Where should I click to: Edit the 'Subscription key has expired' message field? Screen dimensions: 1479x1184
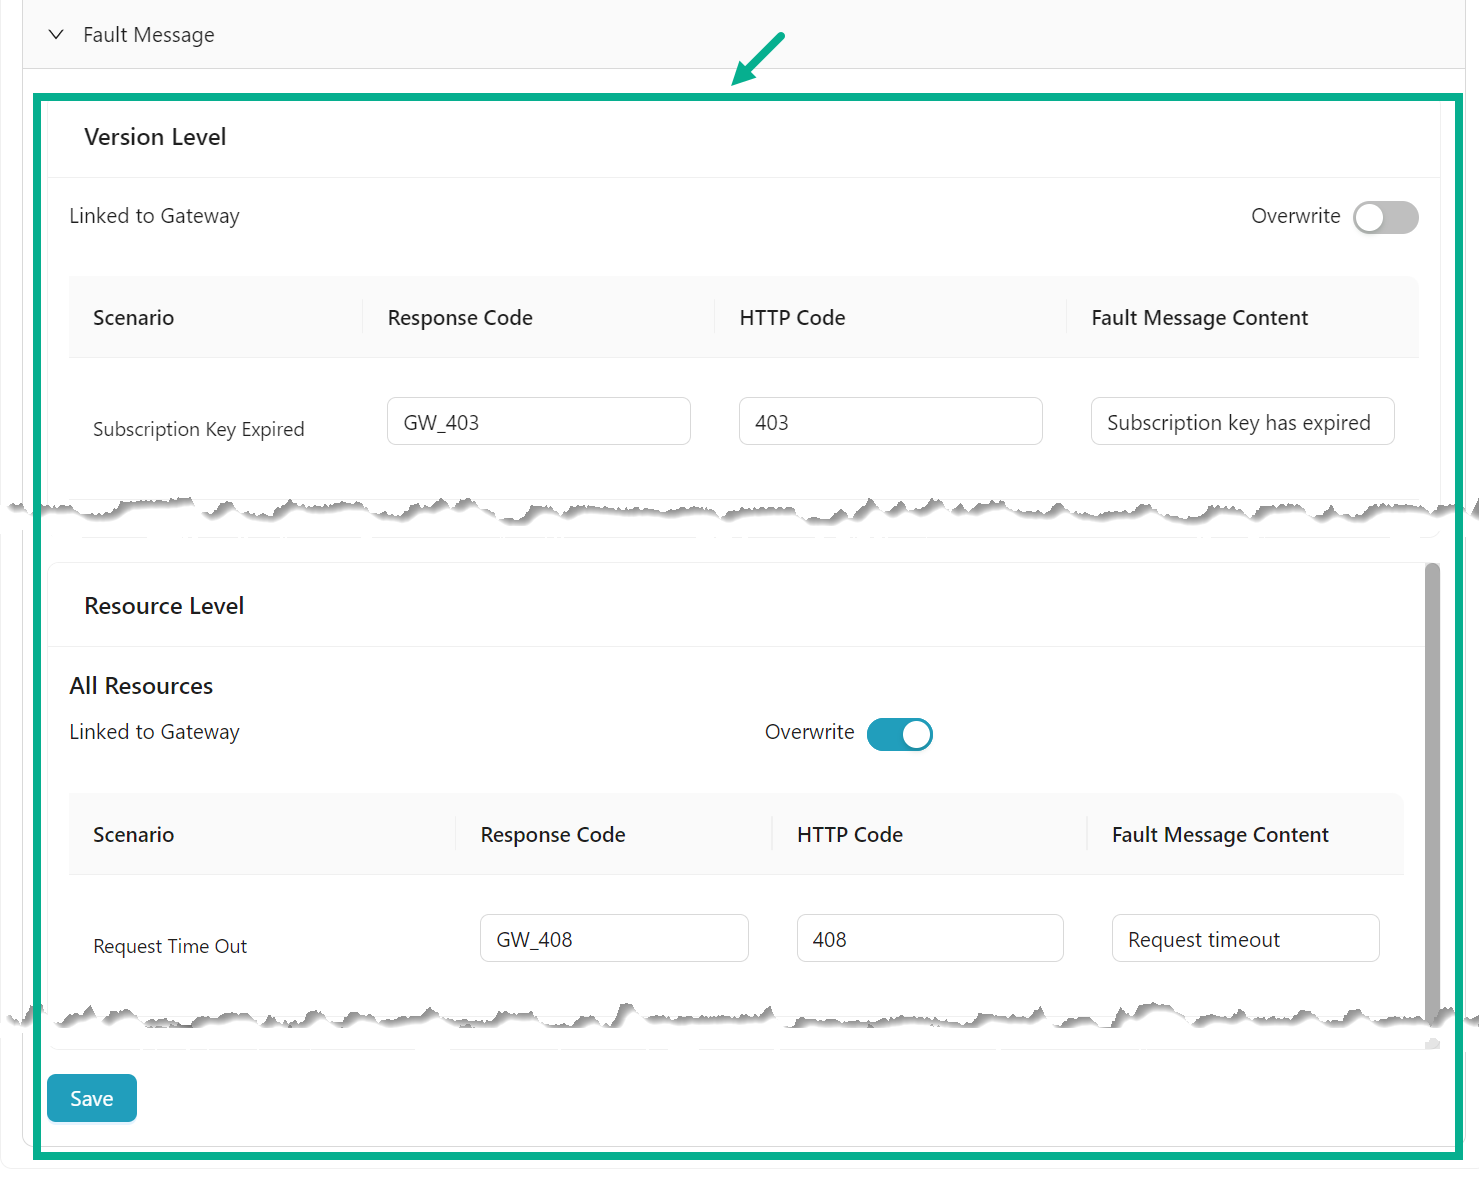point(1241,422)
